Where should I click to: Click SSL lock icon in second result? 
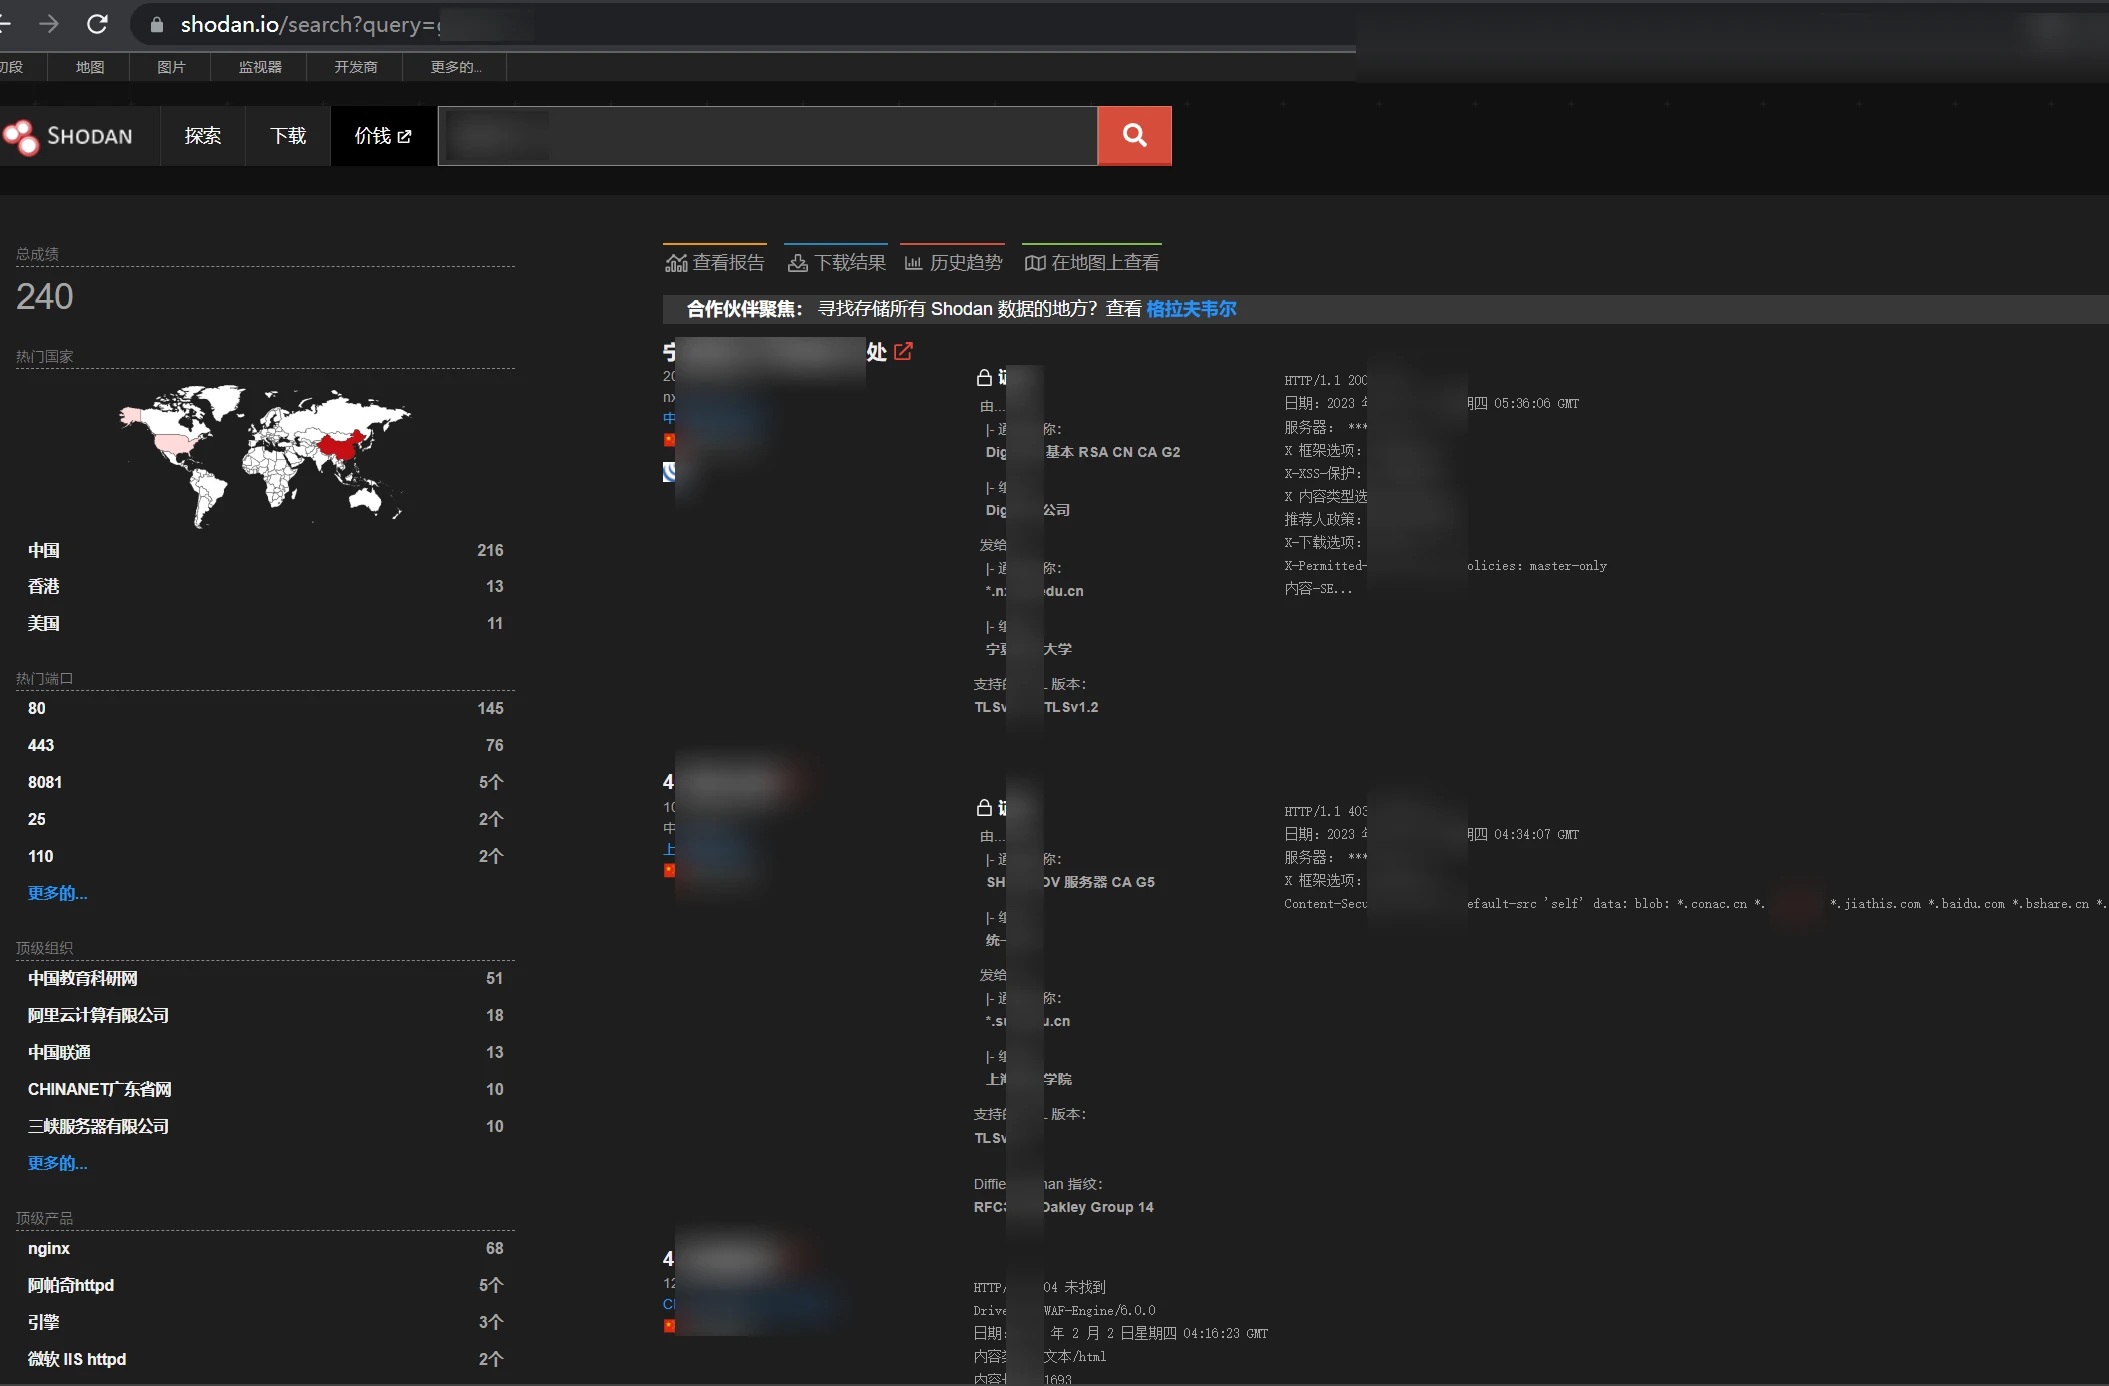(x=984, y=808)
